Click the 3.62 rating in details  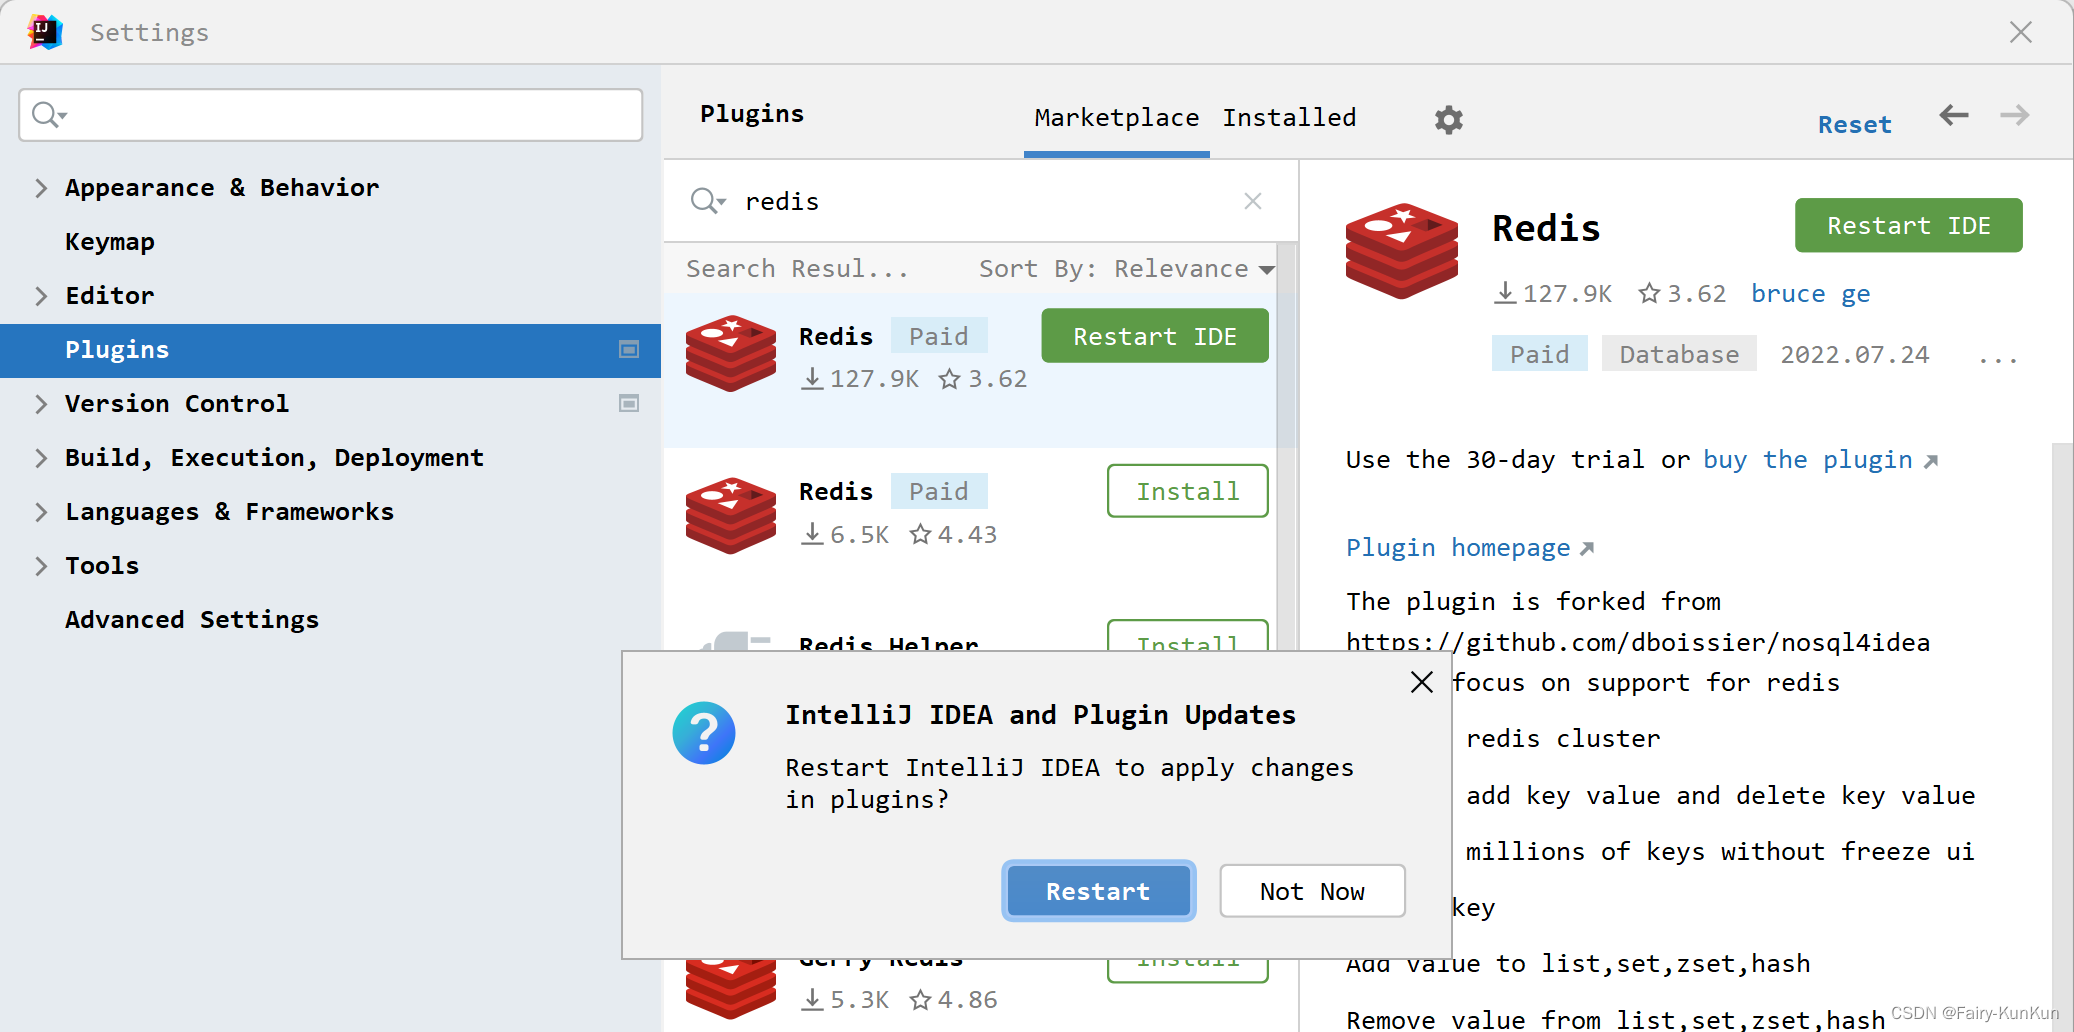coord(1682,294)
